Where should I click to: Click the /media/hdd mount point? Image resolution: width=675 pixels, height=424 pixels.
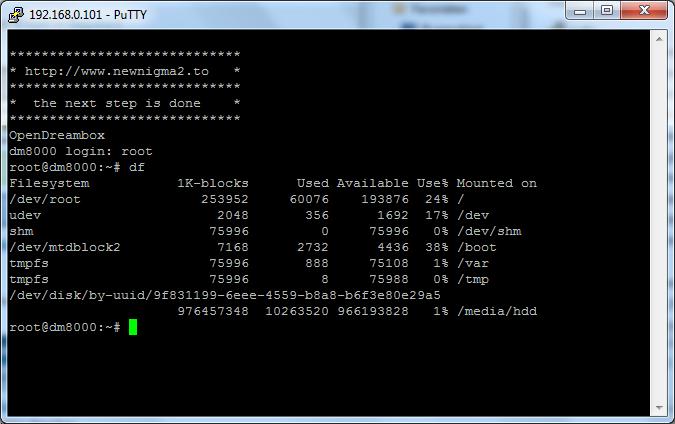(x=497, y=311)
